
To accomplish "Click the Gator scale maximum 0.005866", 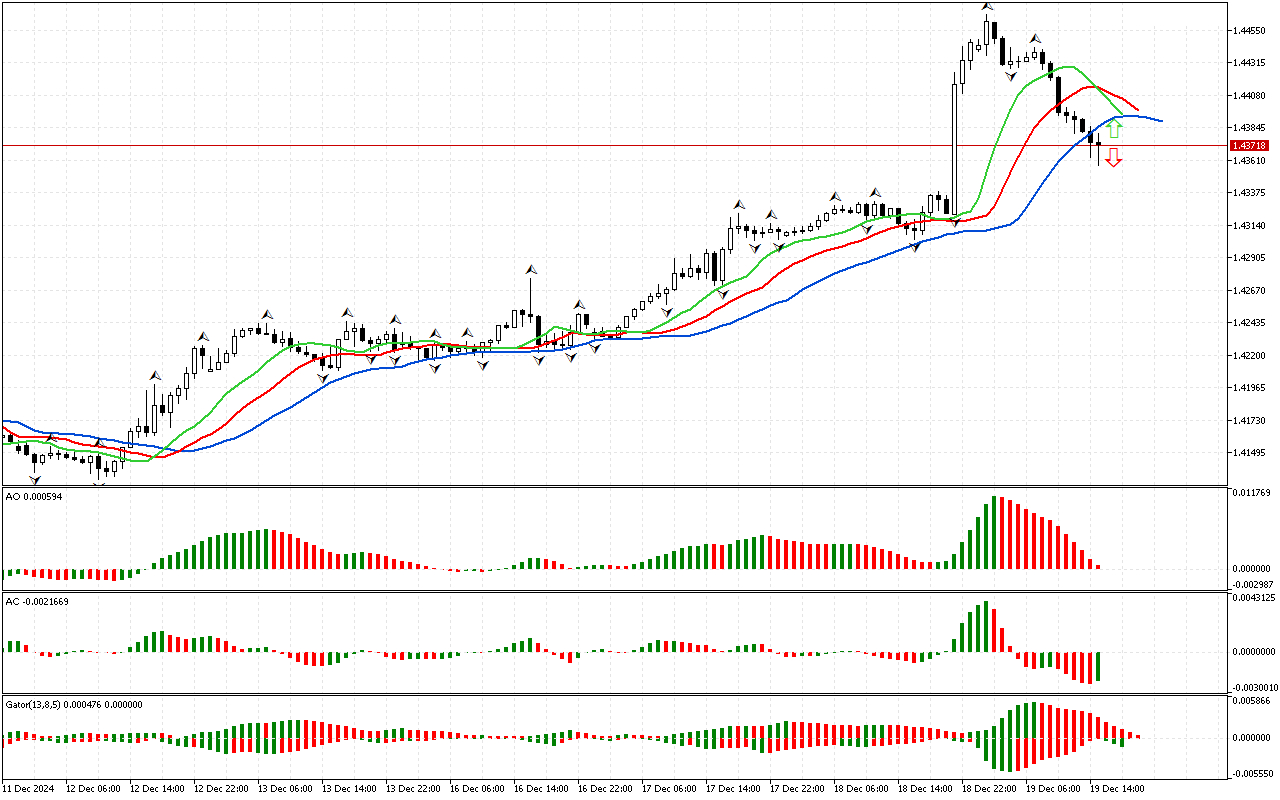I will coord(1253,702).
